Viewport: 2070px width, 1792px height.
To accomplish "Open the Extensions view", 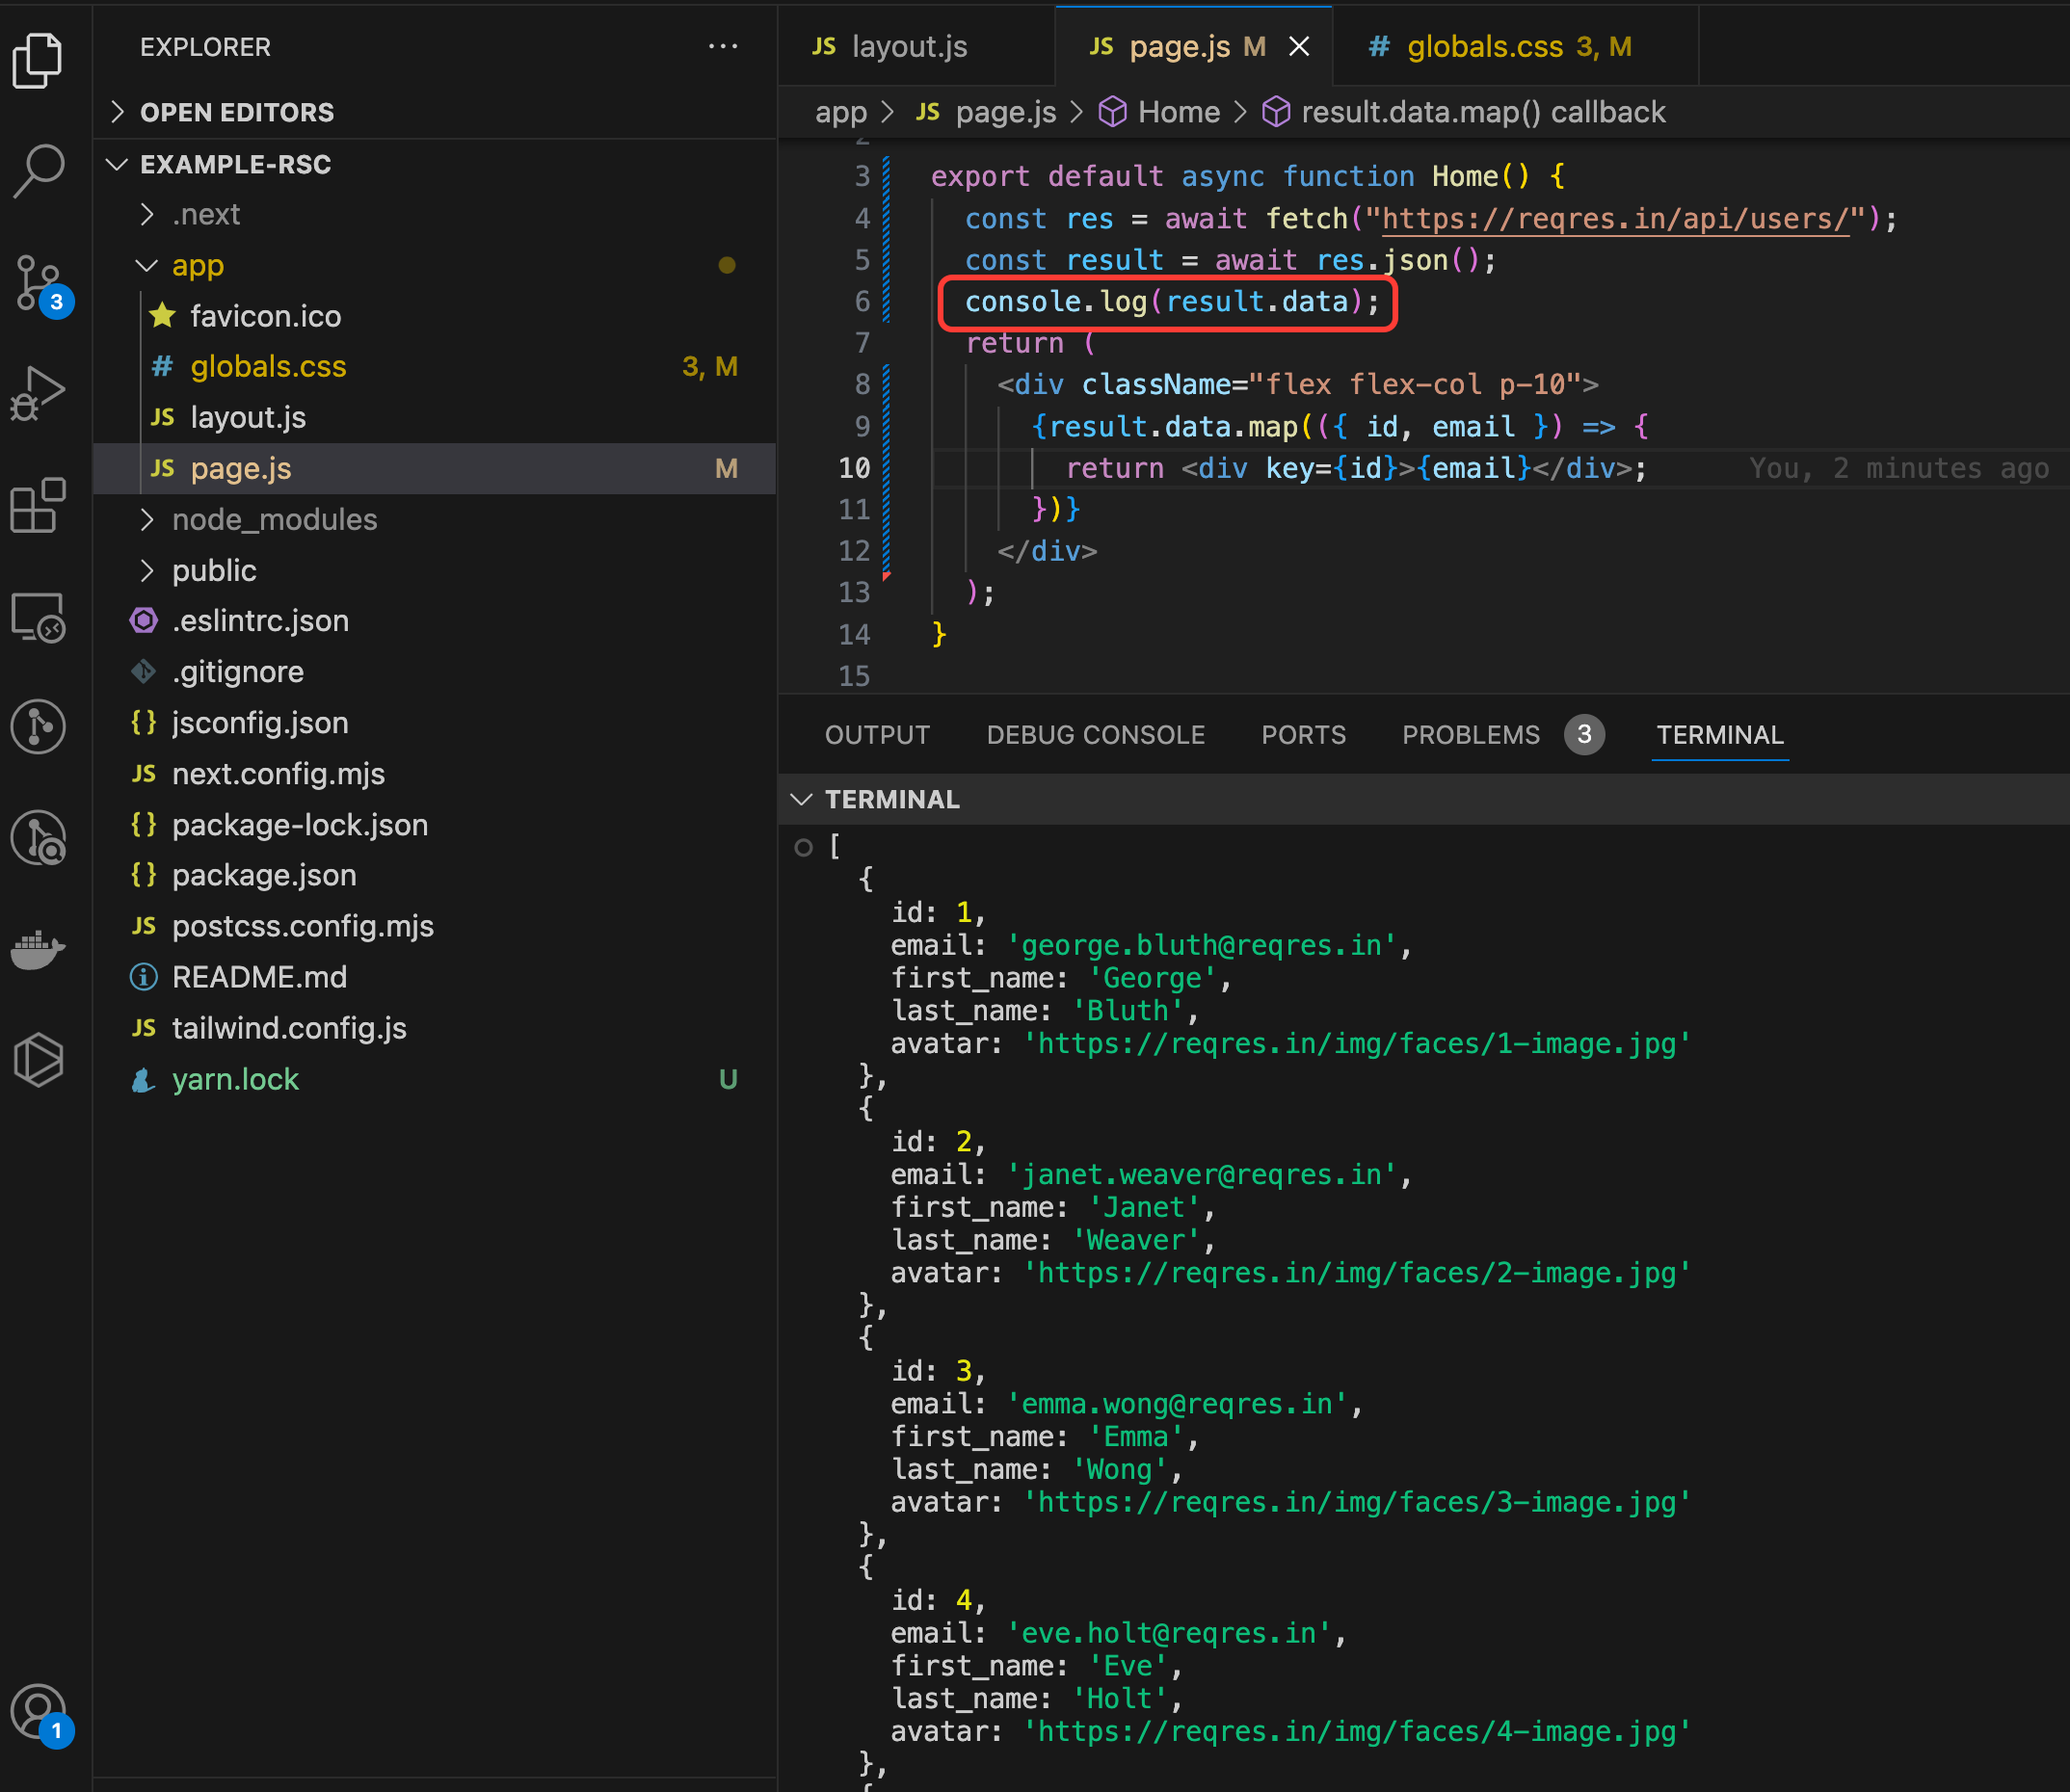I will [38, 505].
